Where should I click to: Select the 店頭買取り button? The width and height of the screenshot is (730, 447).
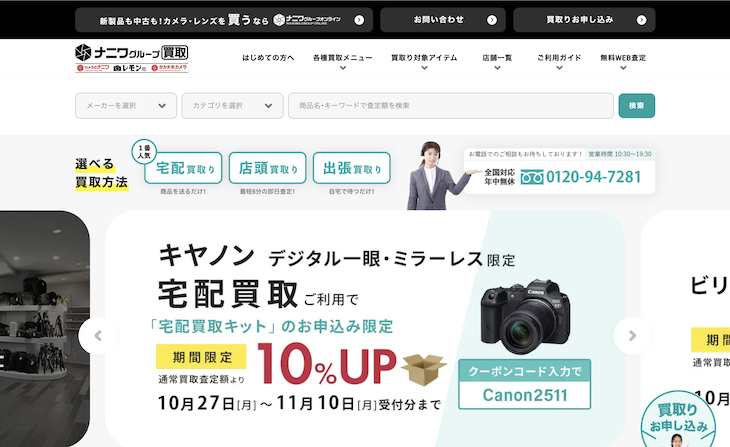pos(267,168)
